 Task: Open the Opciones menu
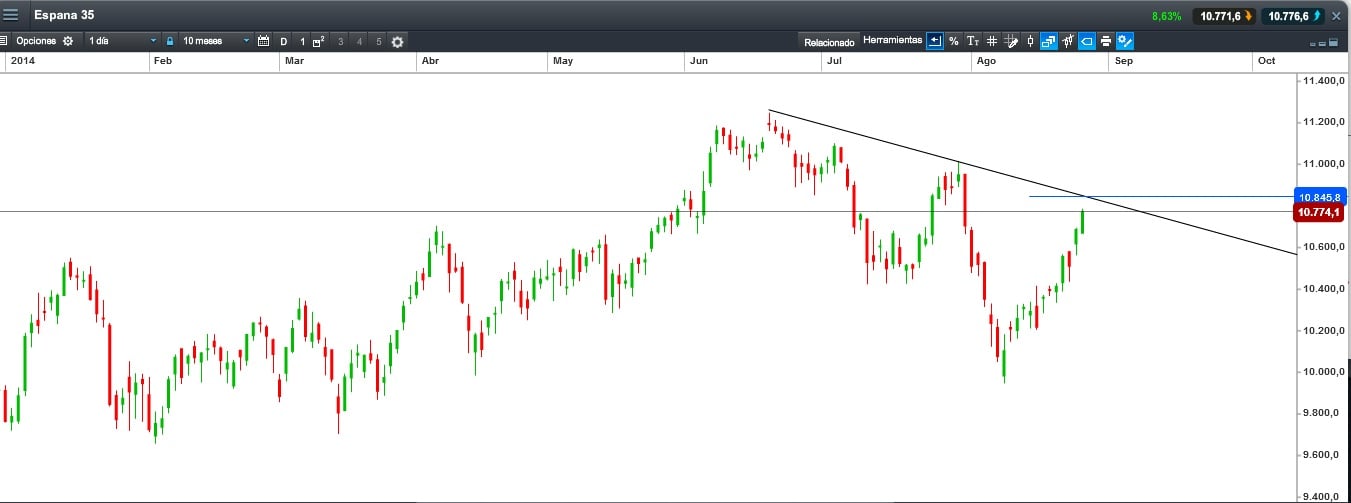tap(36, 41)
